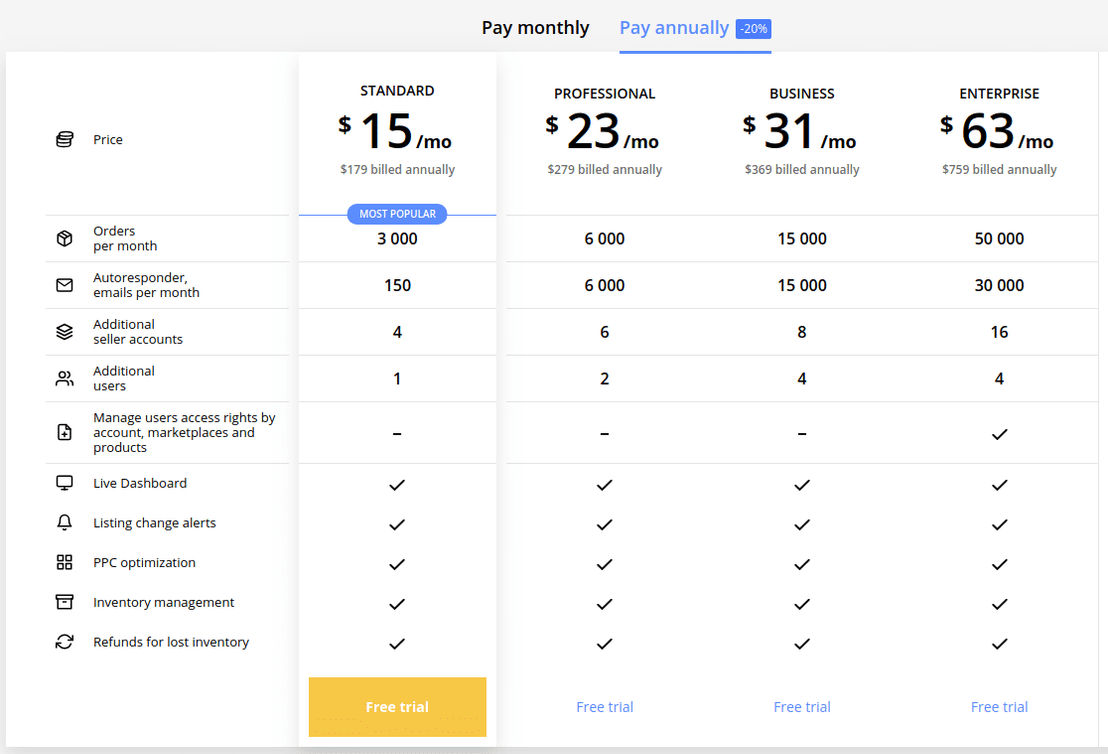Viewport: 1108px width, 754px height.
Task: Click the 150 autoresponder emails value
Action: 397,285
